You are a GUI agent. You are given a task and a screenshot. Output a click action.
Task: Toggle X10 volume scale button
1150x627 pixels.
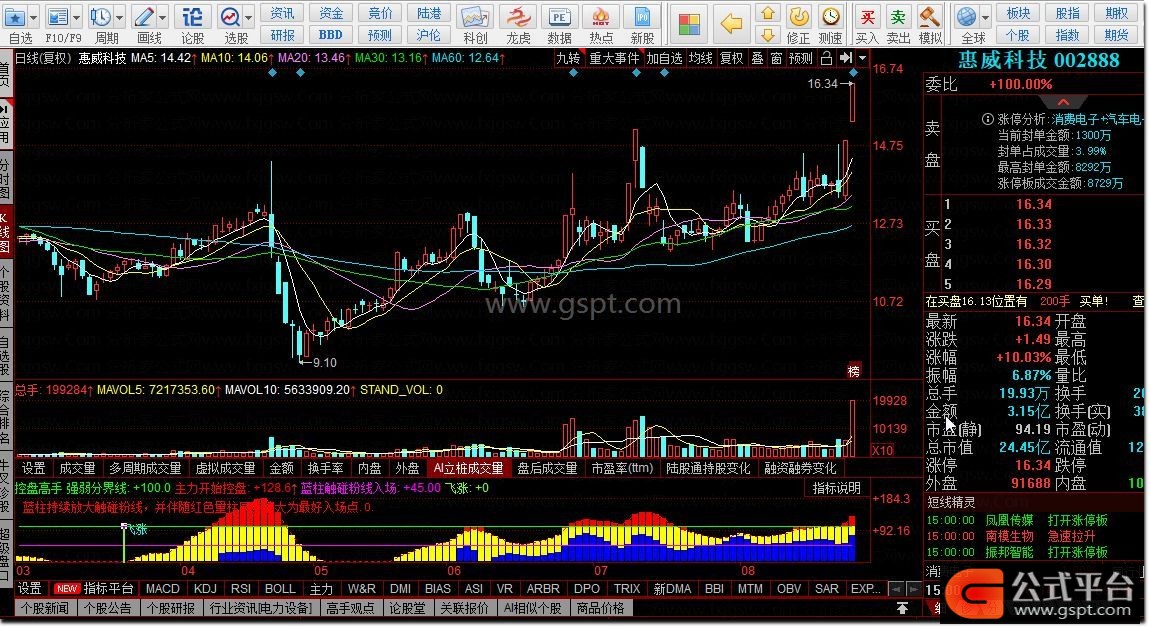(883, 450)
